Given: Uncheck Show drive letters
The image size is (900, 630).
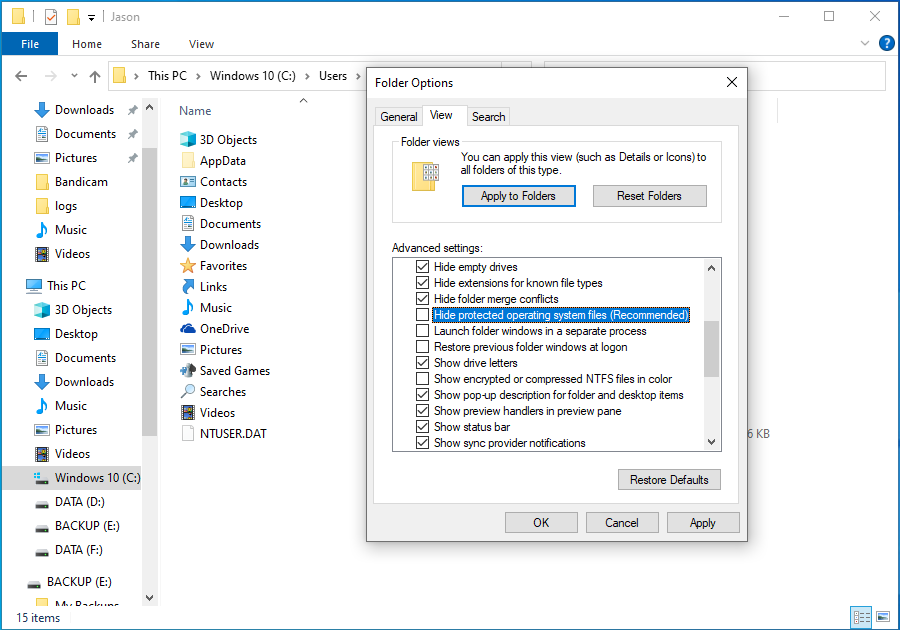Looking at the screenshot, I should pos(423,362).
